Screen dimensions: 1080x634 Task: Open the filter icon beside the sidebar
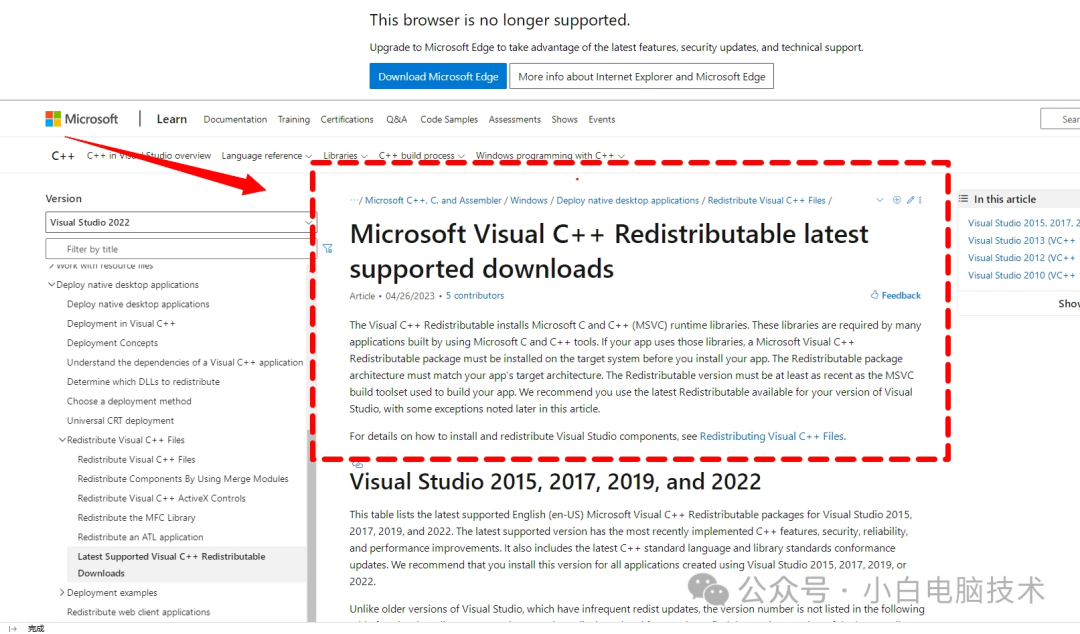click(328, 249)
